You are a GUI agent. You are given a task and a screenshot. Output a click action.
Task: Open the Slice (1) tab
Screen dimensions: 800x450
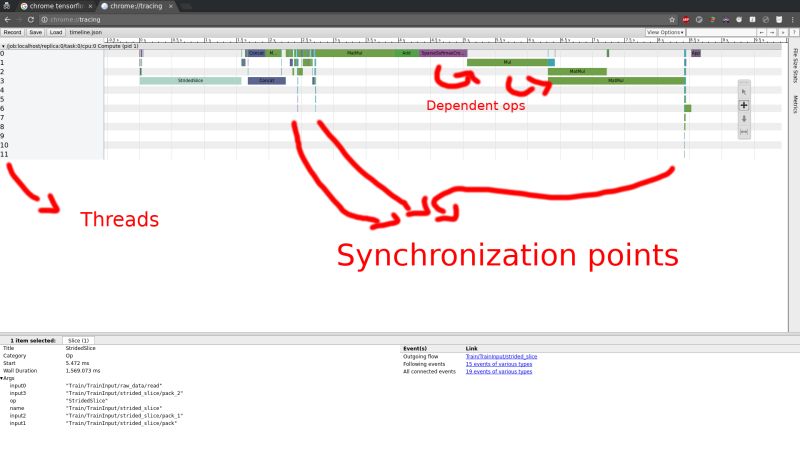(79, 340)
